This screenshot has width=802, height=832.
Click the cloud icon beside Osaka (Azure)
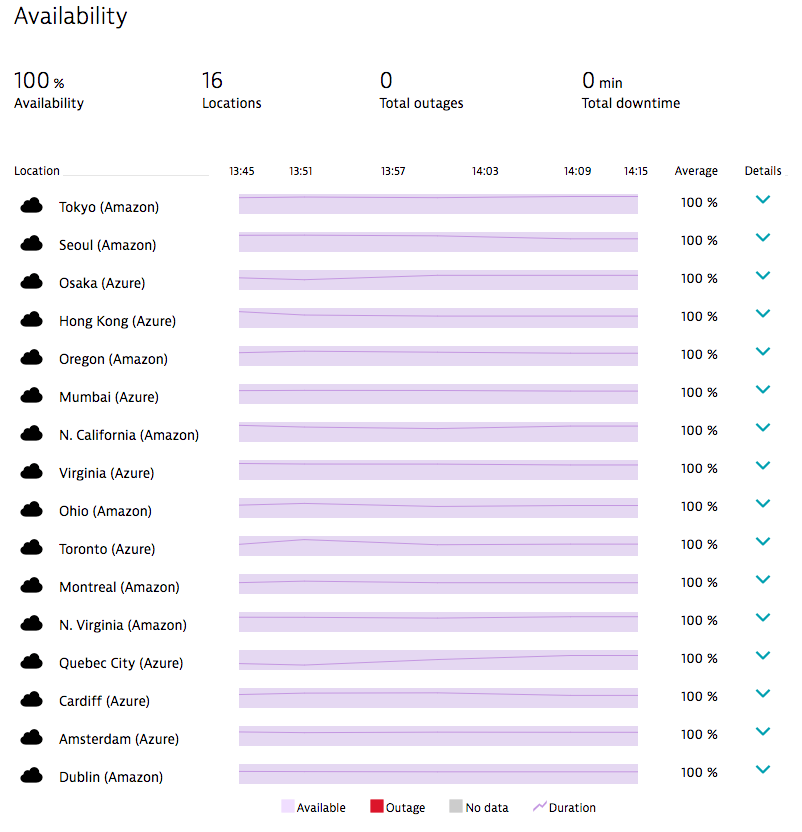coord(31,281)
